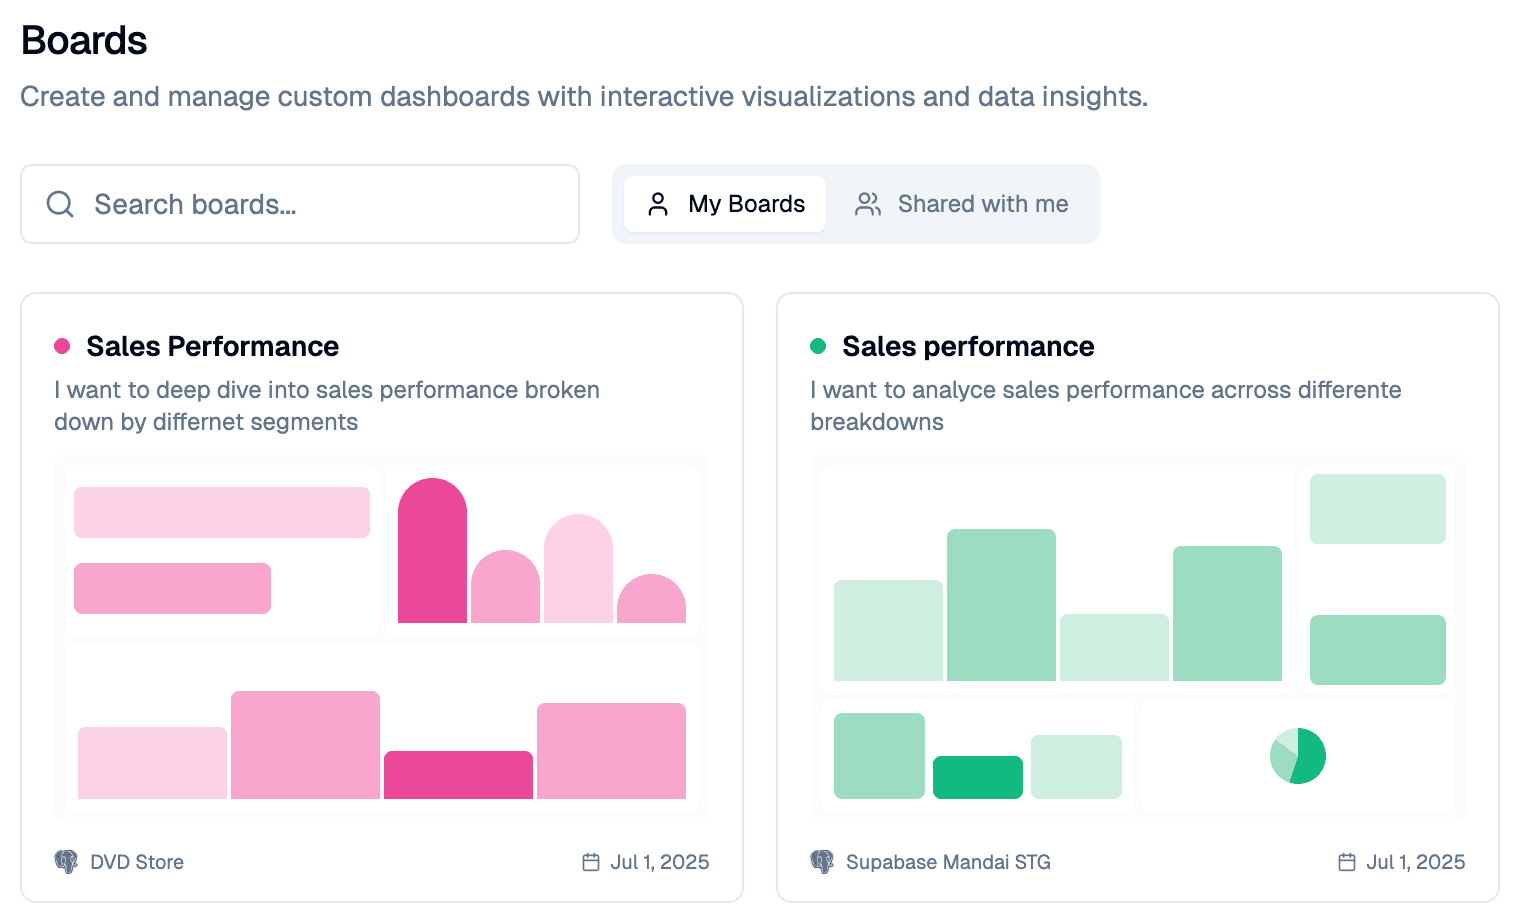Click the green color dot beside Sales performance
This screenshot has width=1516, height=918.
coord(818,346)
